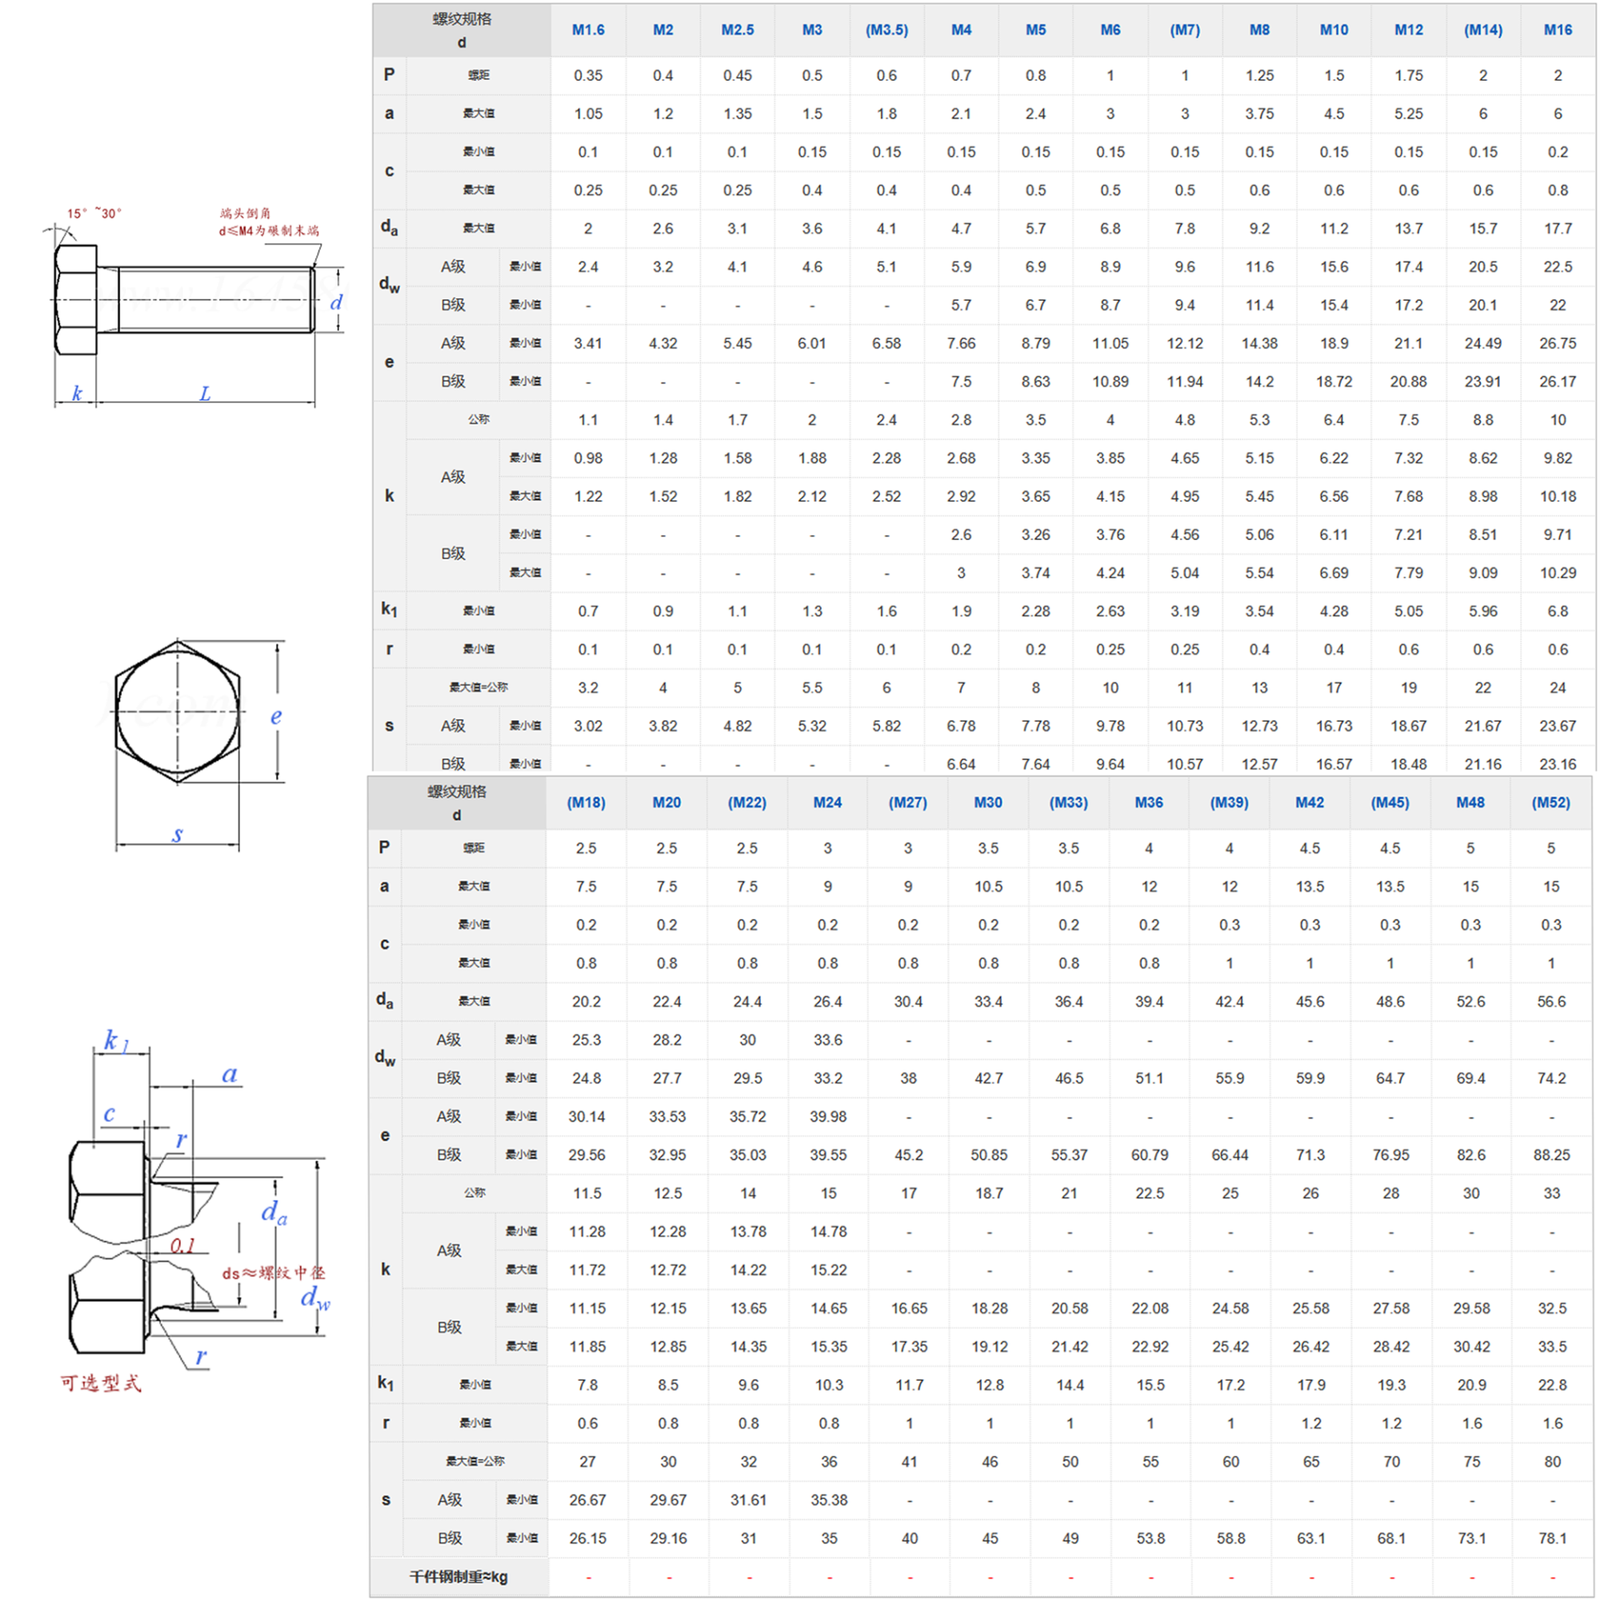1600x1600 pixels.
Task: Select cell value 35.38 under M24
Action: pos(828,1500)
